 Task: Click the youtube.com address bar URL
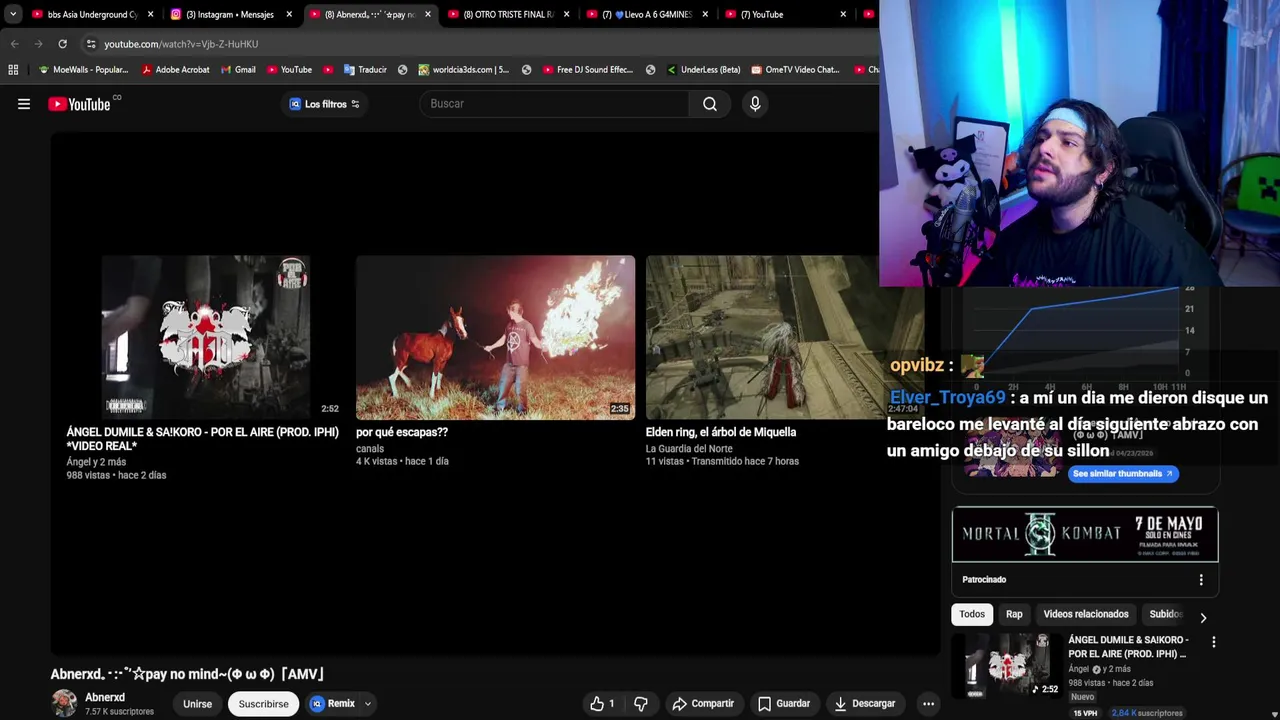click(x=181, y=44)
